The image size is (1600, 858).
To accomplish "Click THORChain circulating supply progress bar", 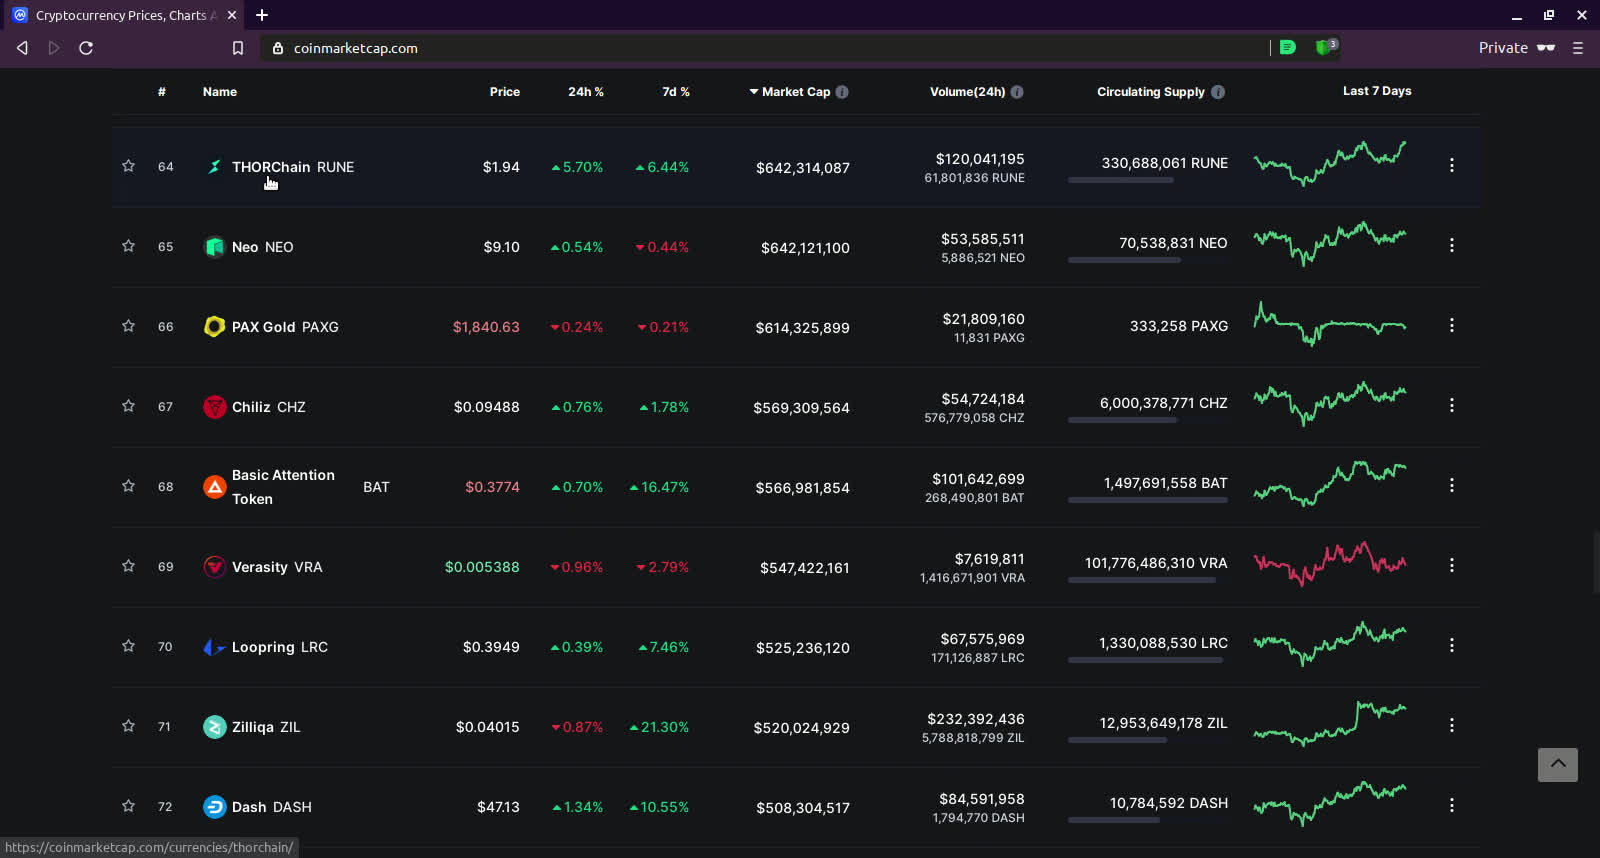I will coord(1148,180).
